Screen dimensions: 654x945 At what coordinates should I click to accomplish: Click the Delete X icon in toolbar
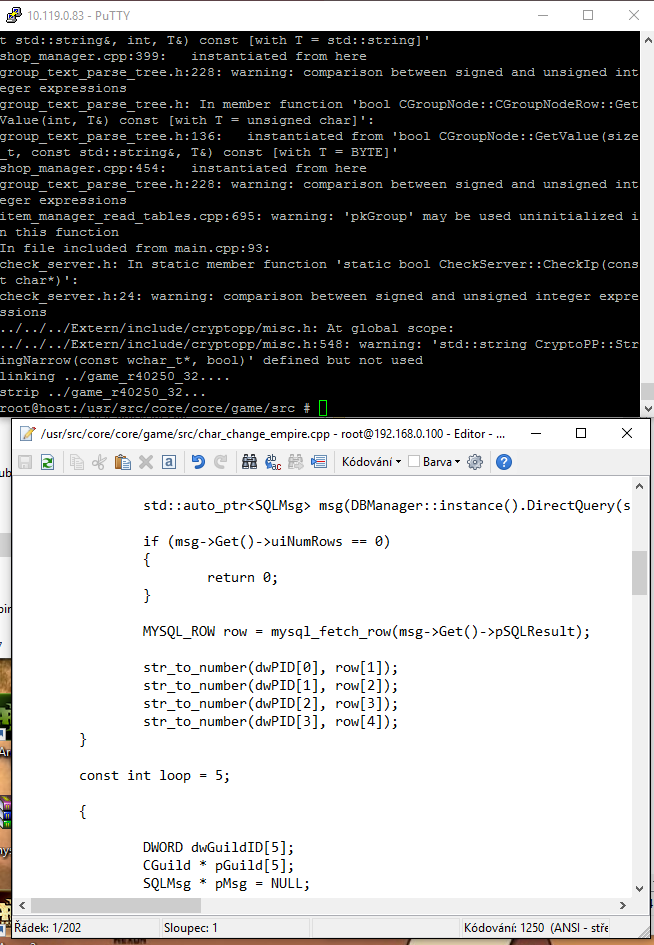(x=146, y=462)
